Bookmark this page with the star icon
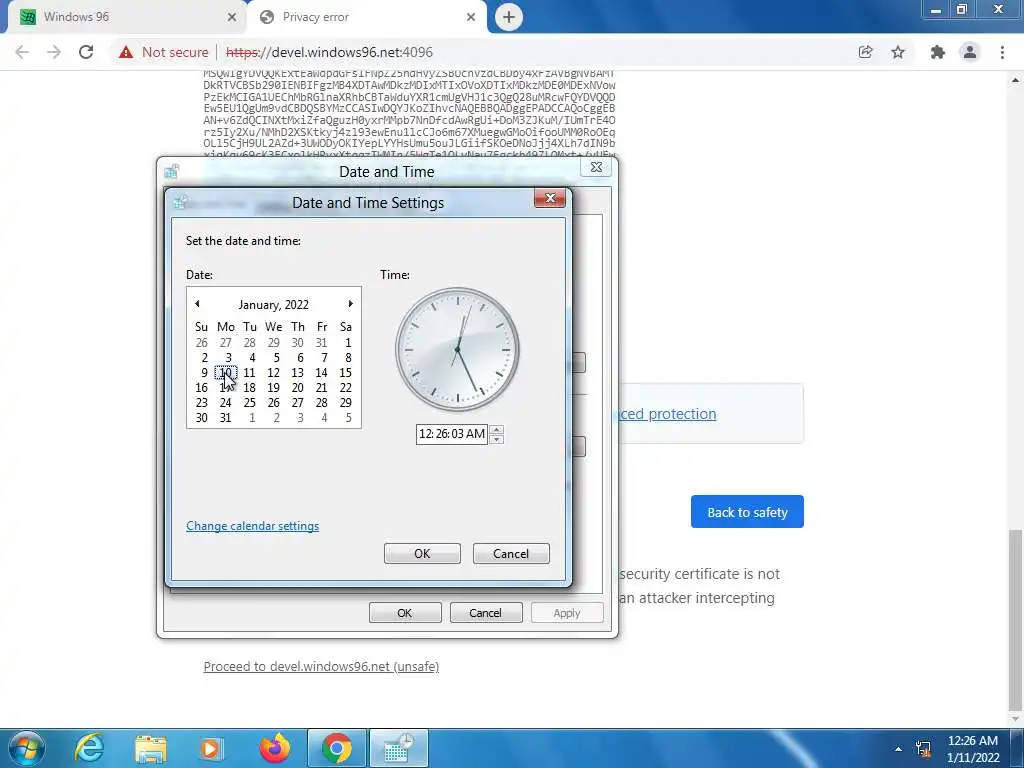The image size is (1024, 768). coord(898,52)
